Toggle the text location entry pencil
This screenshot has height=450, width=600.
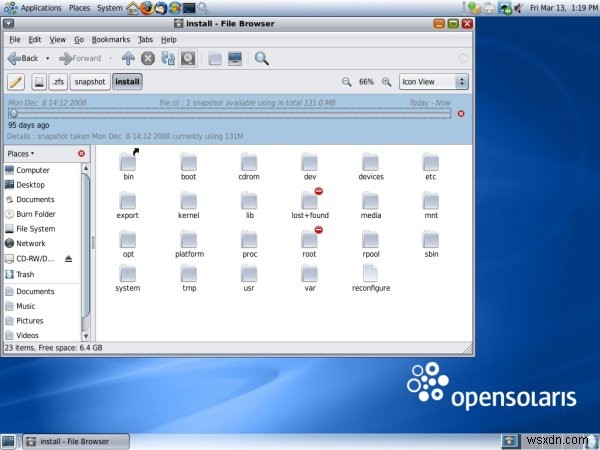click(x=16, y=82)
